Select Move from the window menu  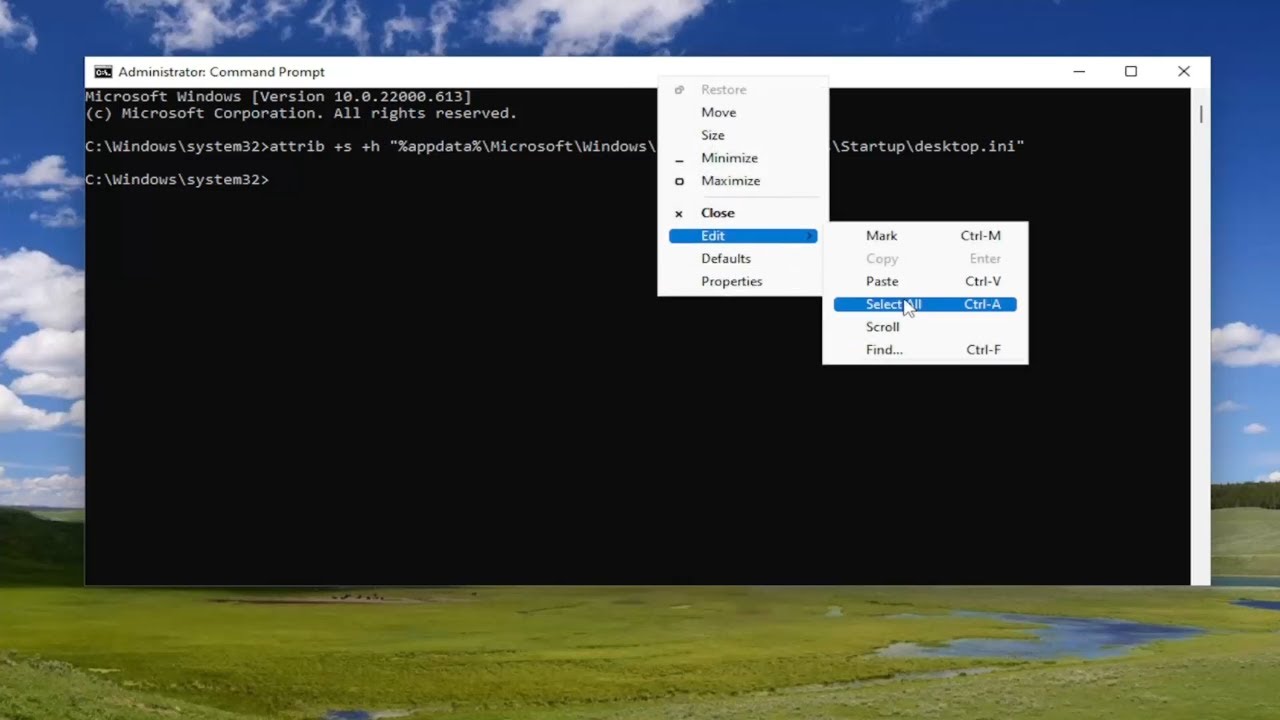click(x=743, y=112)
